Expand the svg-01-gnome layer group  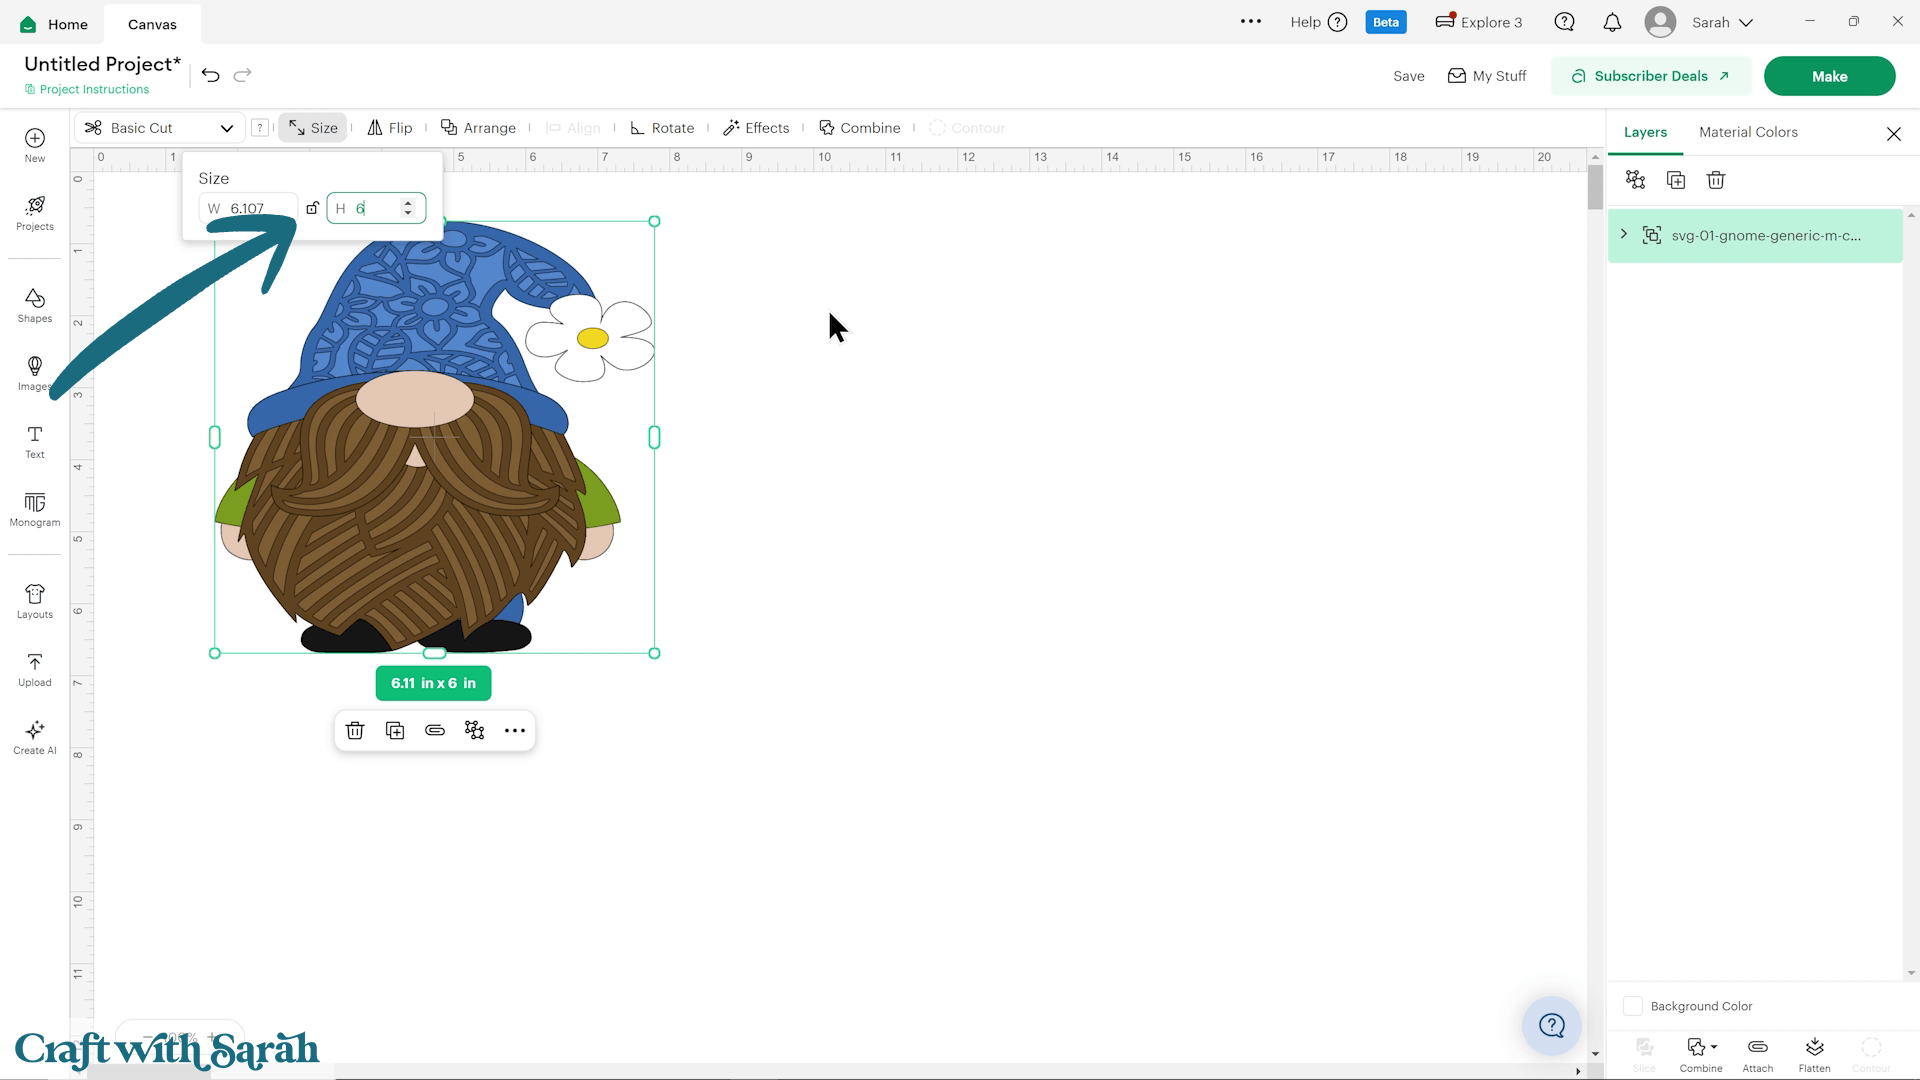pyautogui.click(x=1624, y=235)
